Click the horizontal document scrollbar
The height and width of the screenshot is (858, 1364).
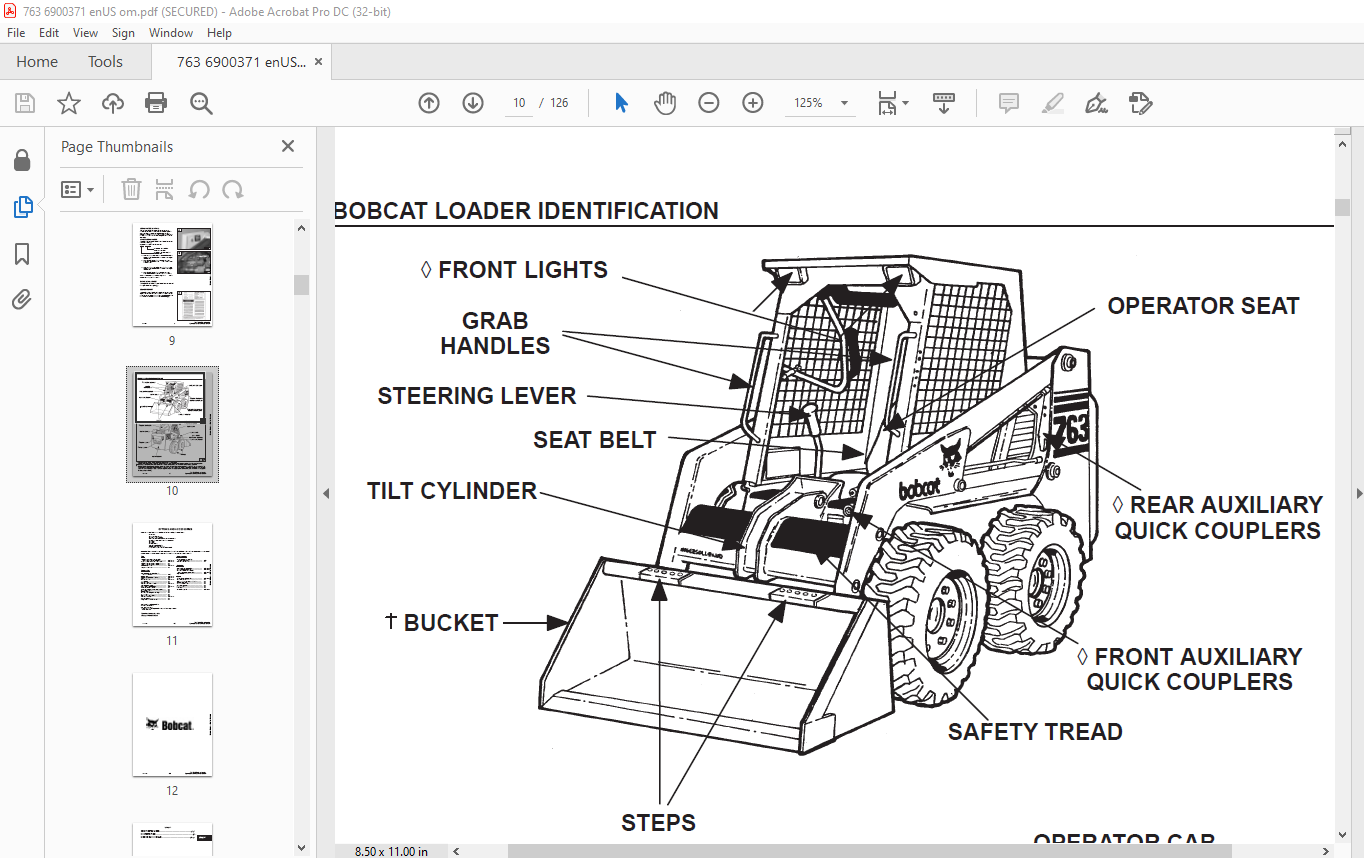pyautogui.click(x=868, y=851)
